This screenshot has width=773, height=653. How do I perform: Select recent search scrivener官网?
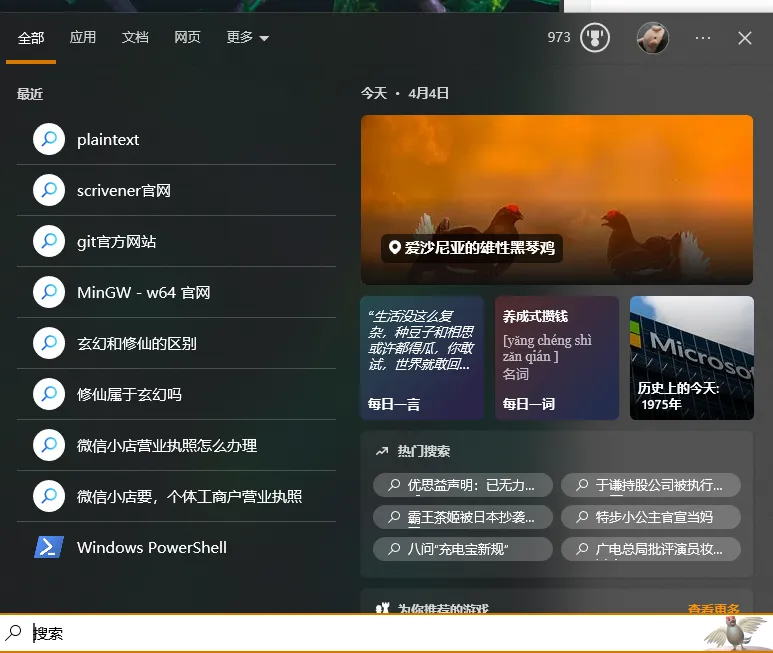(176, 190)
